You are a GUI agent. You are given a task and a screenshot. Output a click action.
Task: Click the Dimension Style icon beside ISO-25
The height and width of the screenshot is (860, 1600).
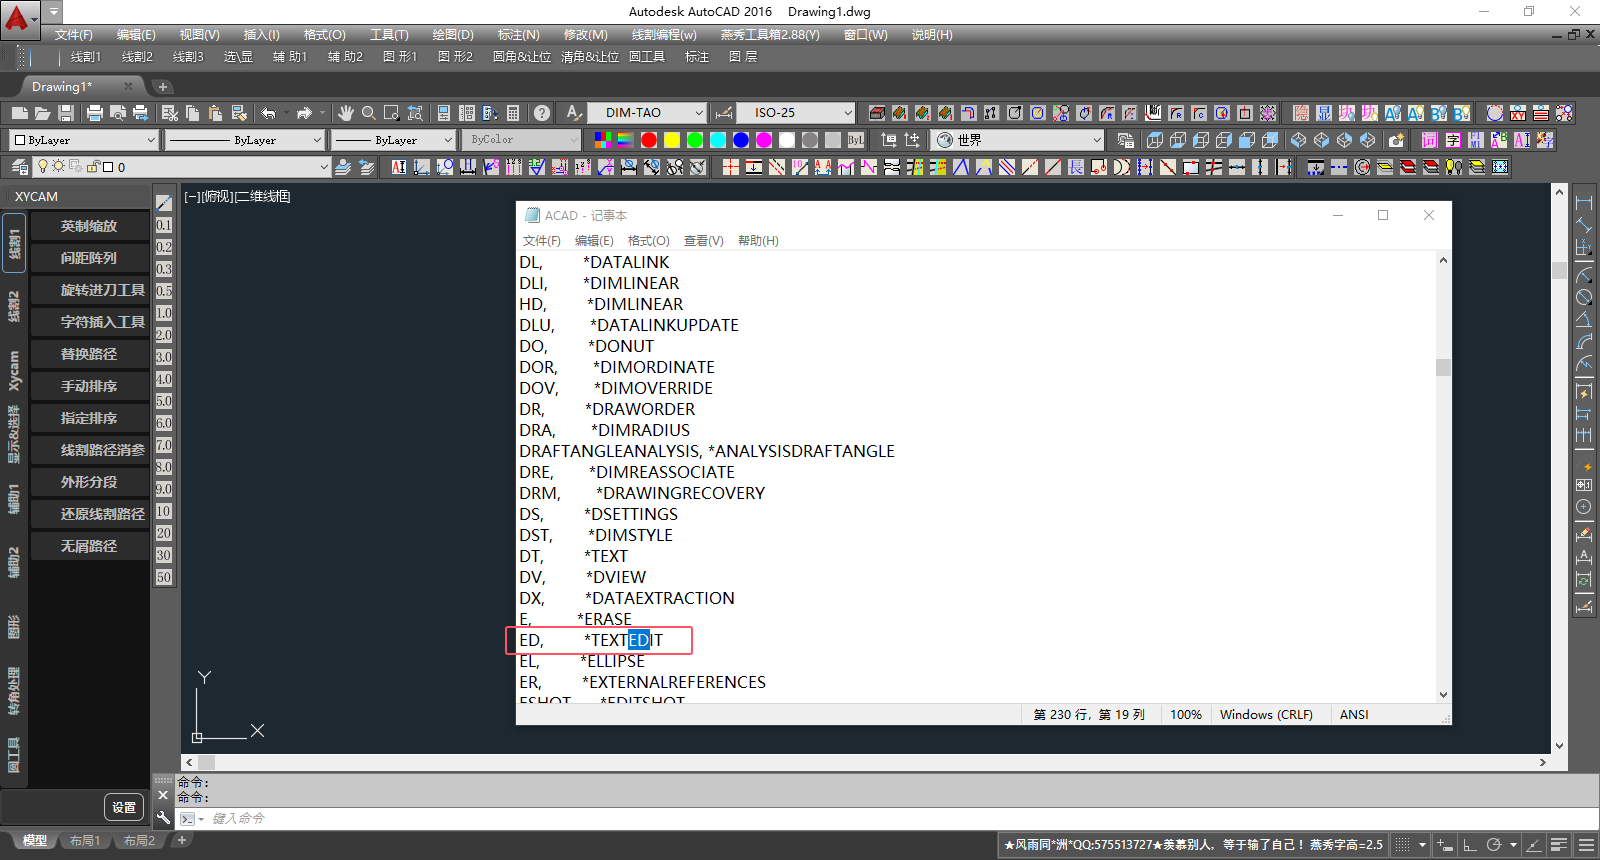point(724,113)
